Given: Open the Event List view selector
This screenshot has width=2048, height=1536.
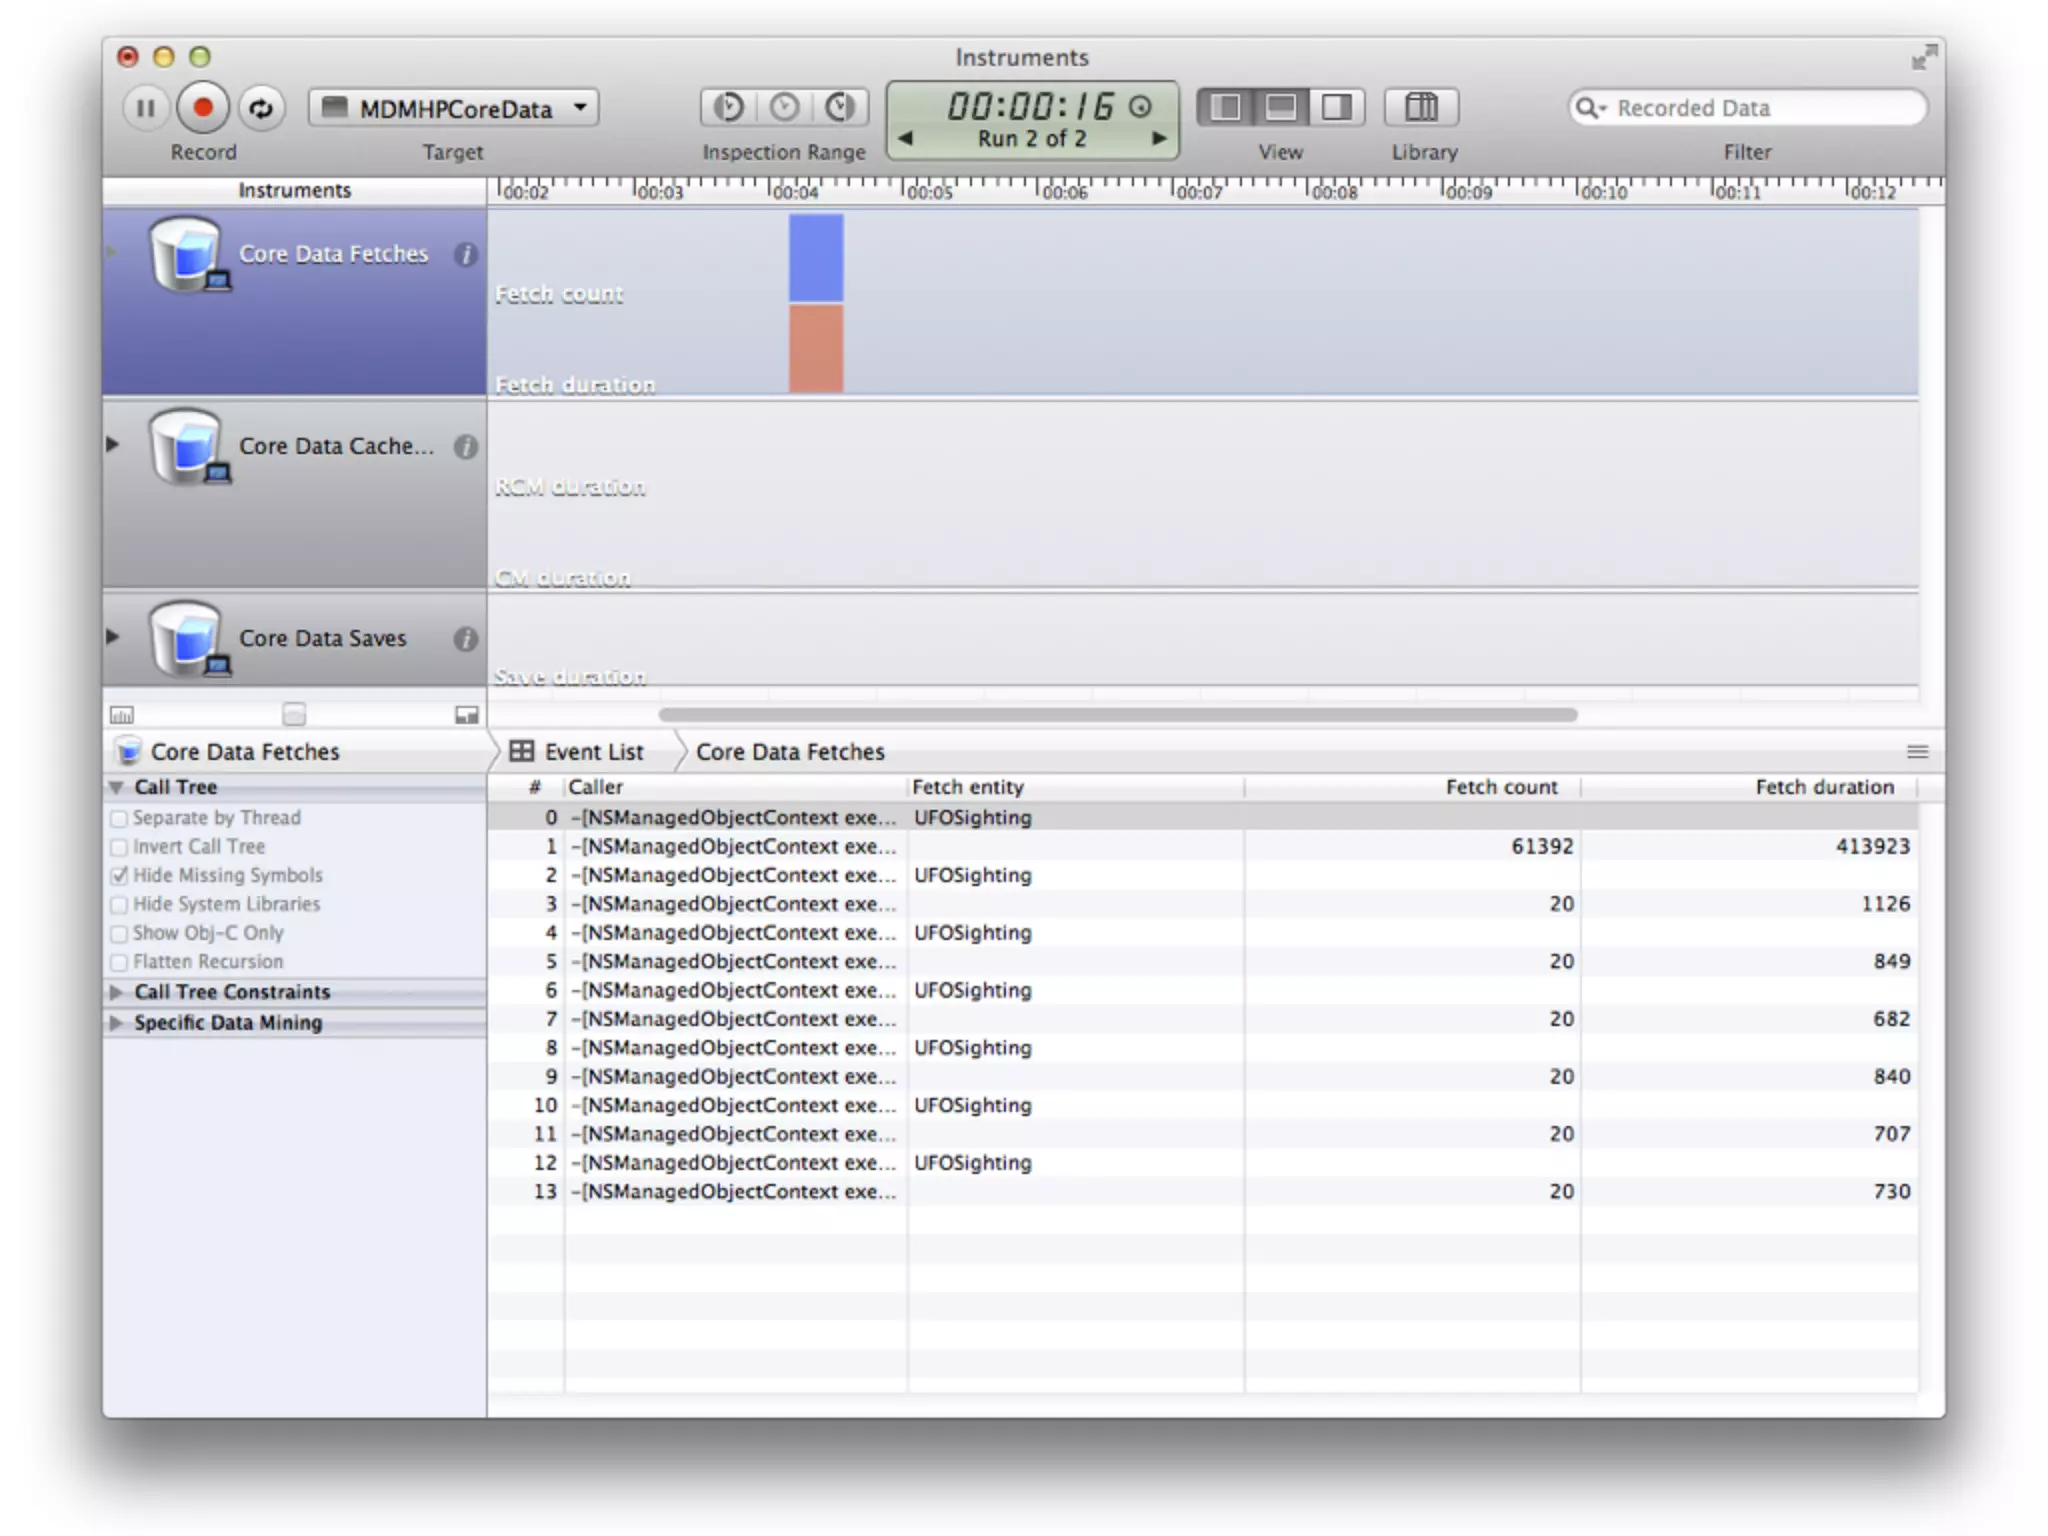Looking at the screenshot, I should tap(577, 752).
